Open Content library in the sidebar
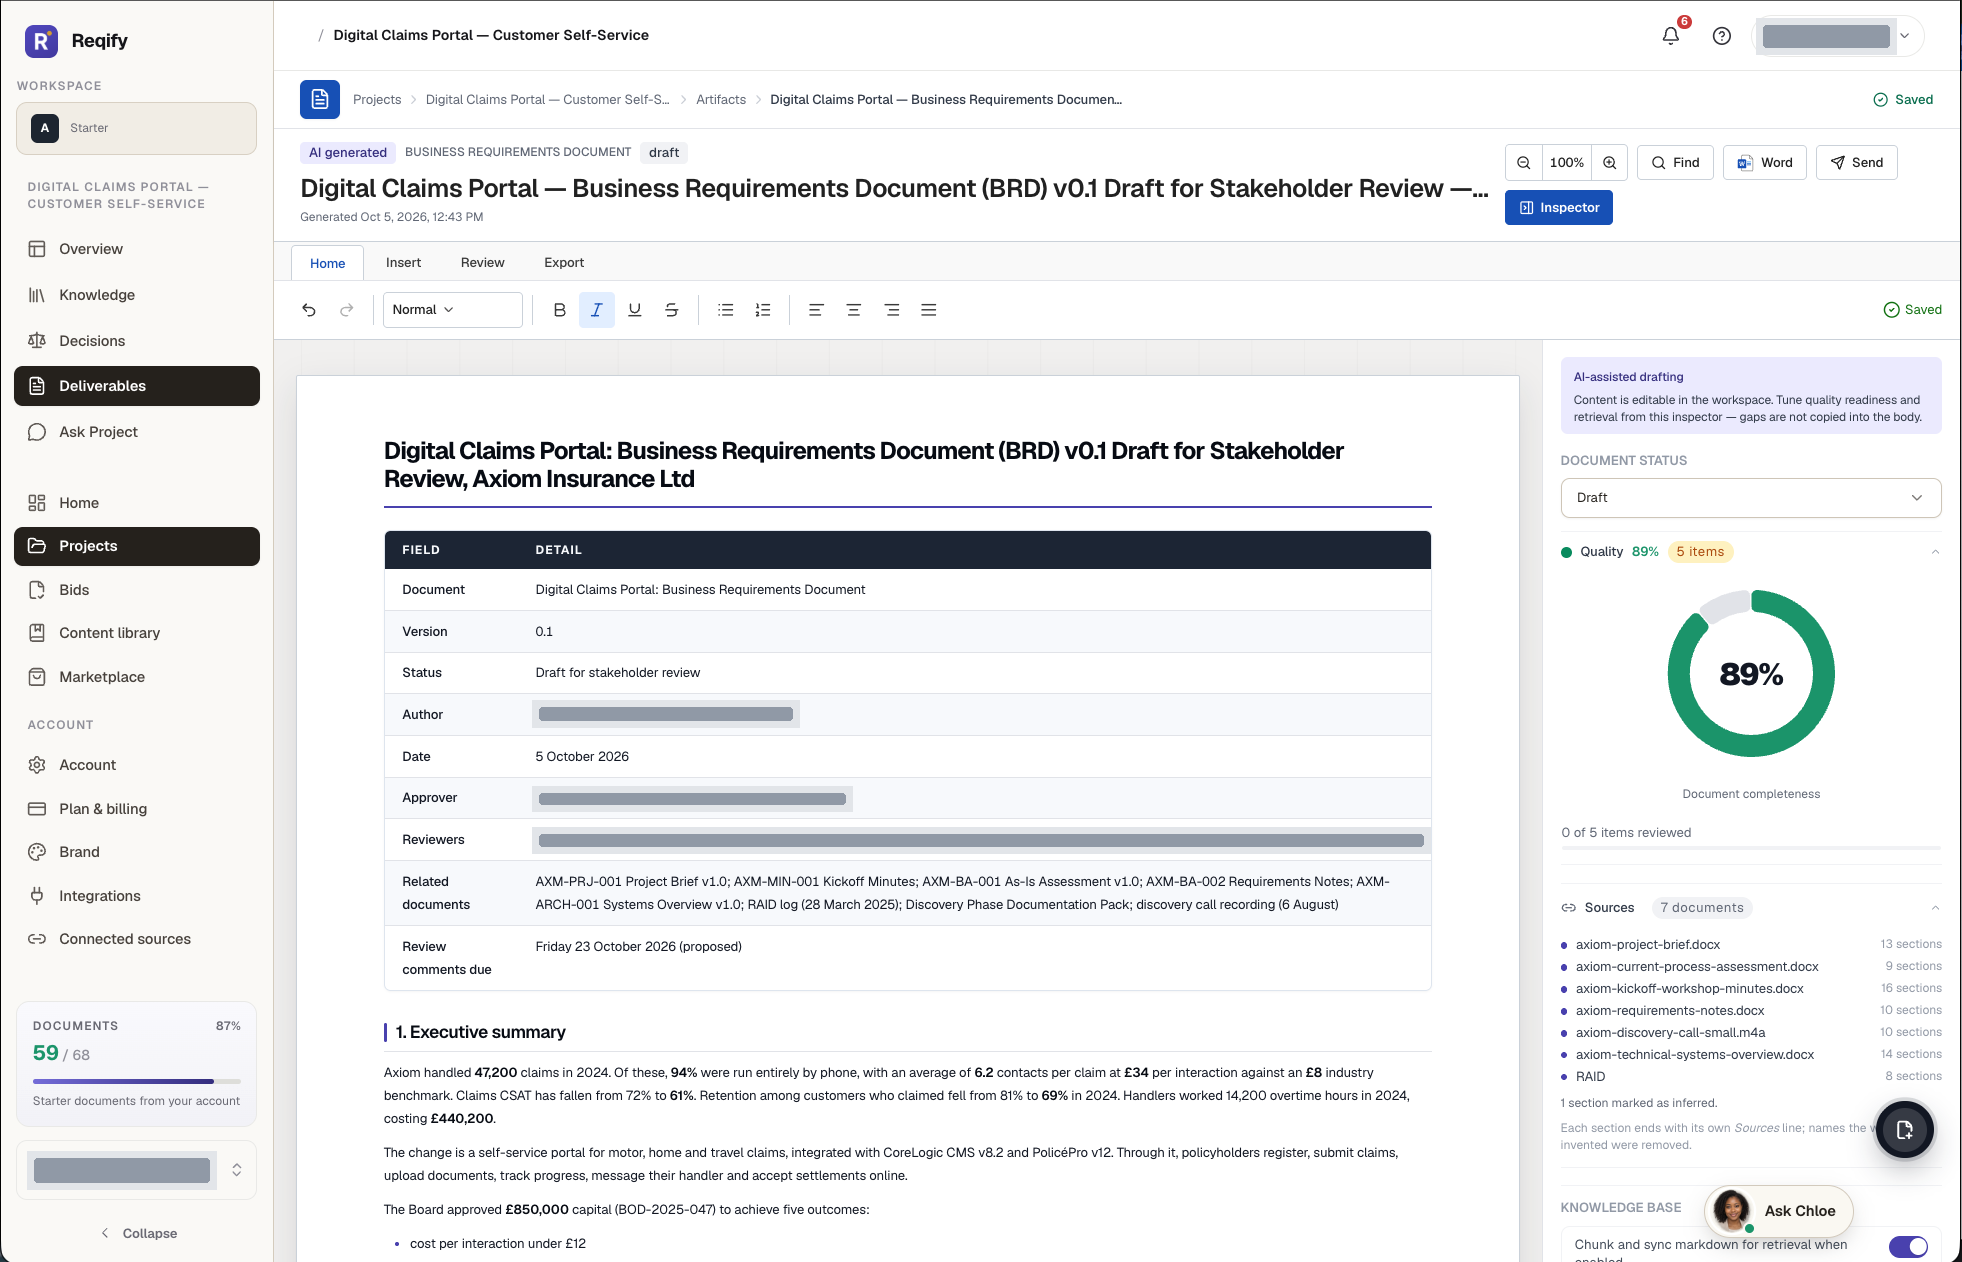This screenshot has height=1262, width=1962. click(x=136, y=633)
